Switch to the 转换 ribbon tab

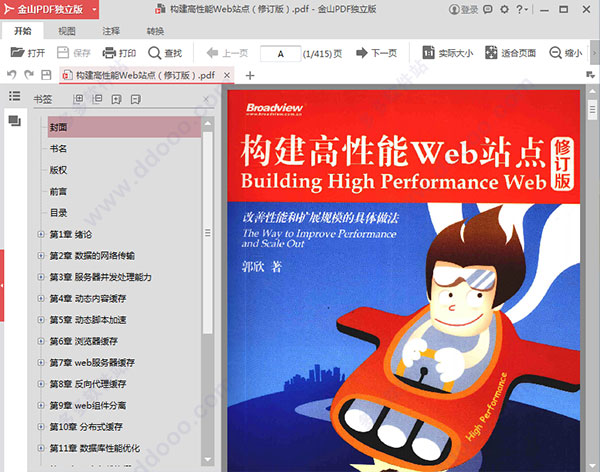coord(155,31)
